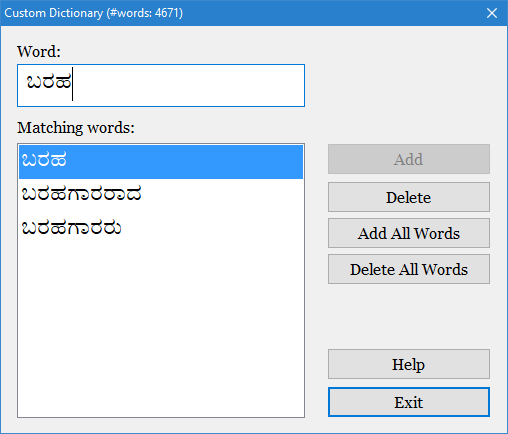Select the highlighted word ಬರಹ in list
The height and width of the screenshot is (434, 508).
(x=161, y=162)
